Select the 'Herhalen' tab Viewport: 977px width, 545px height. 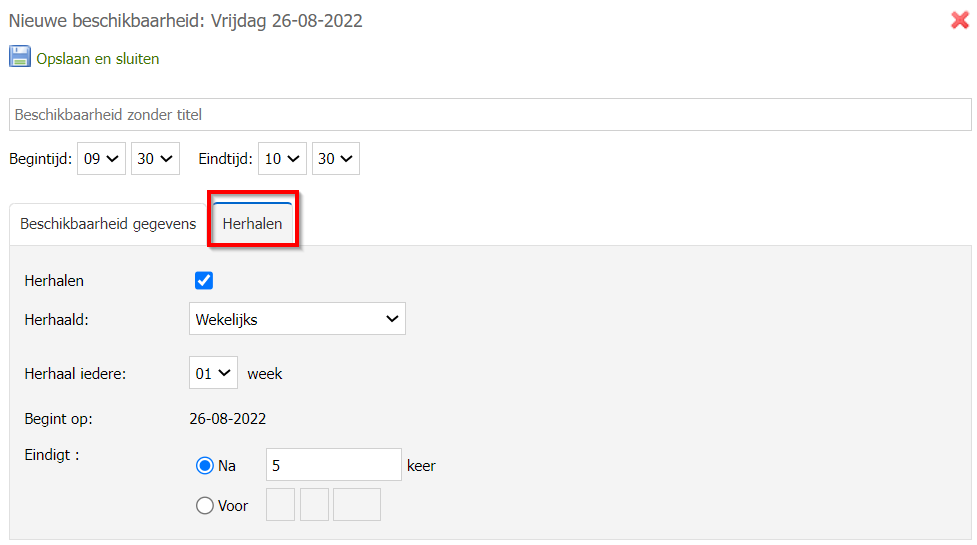tap(252, 224)
